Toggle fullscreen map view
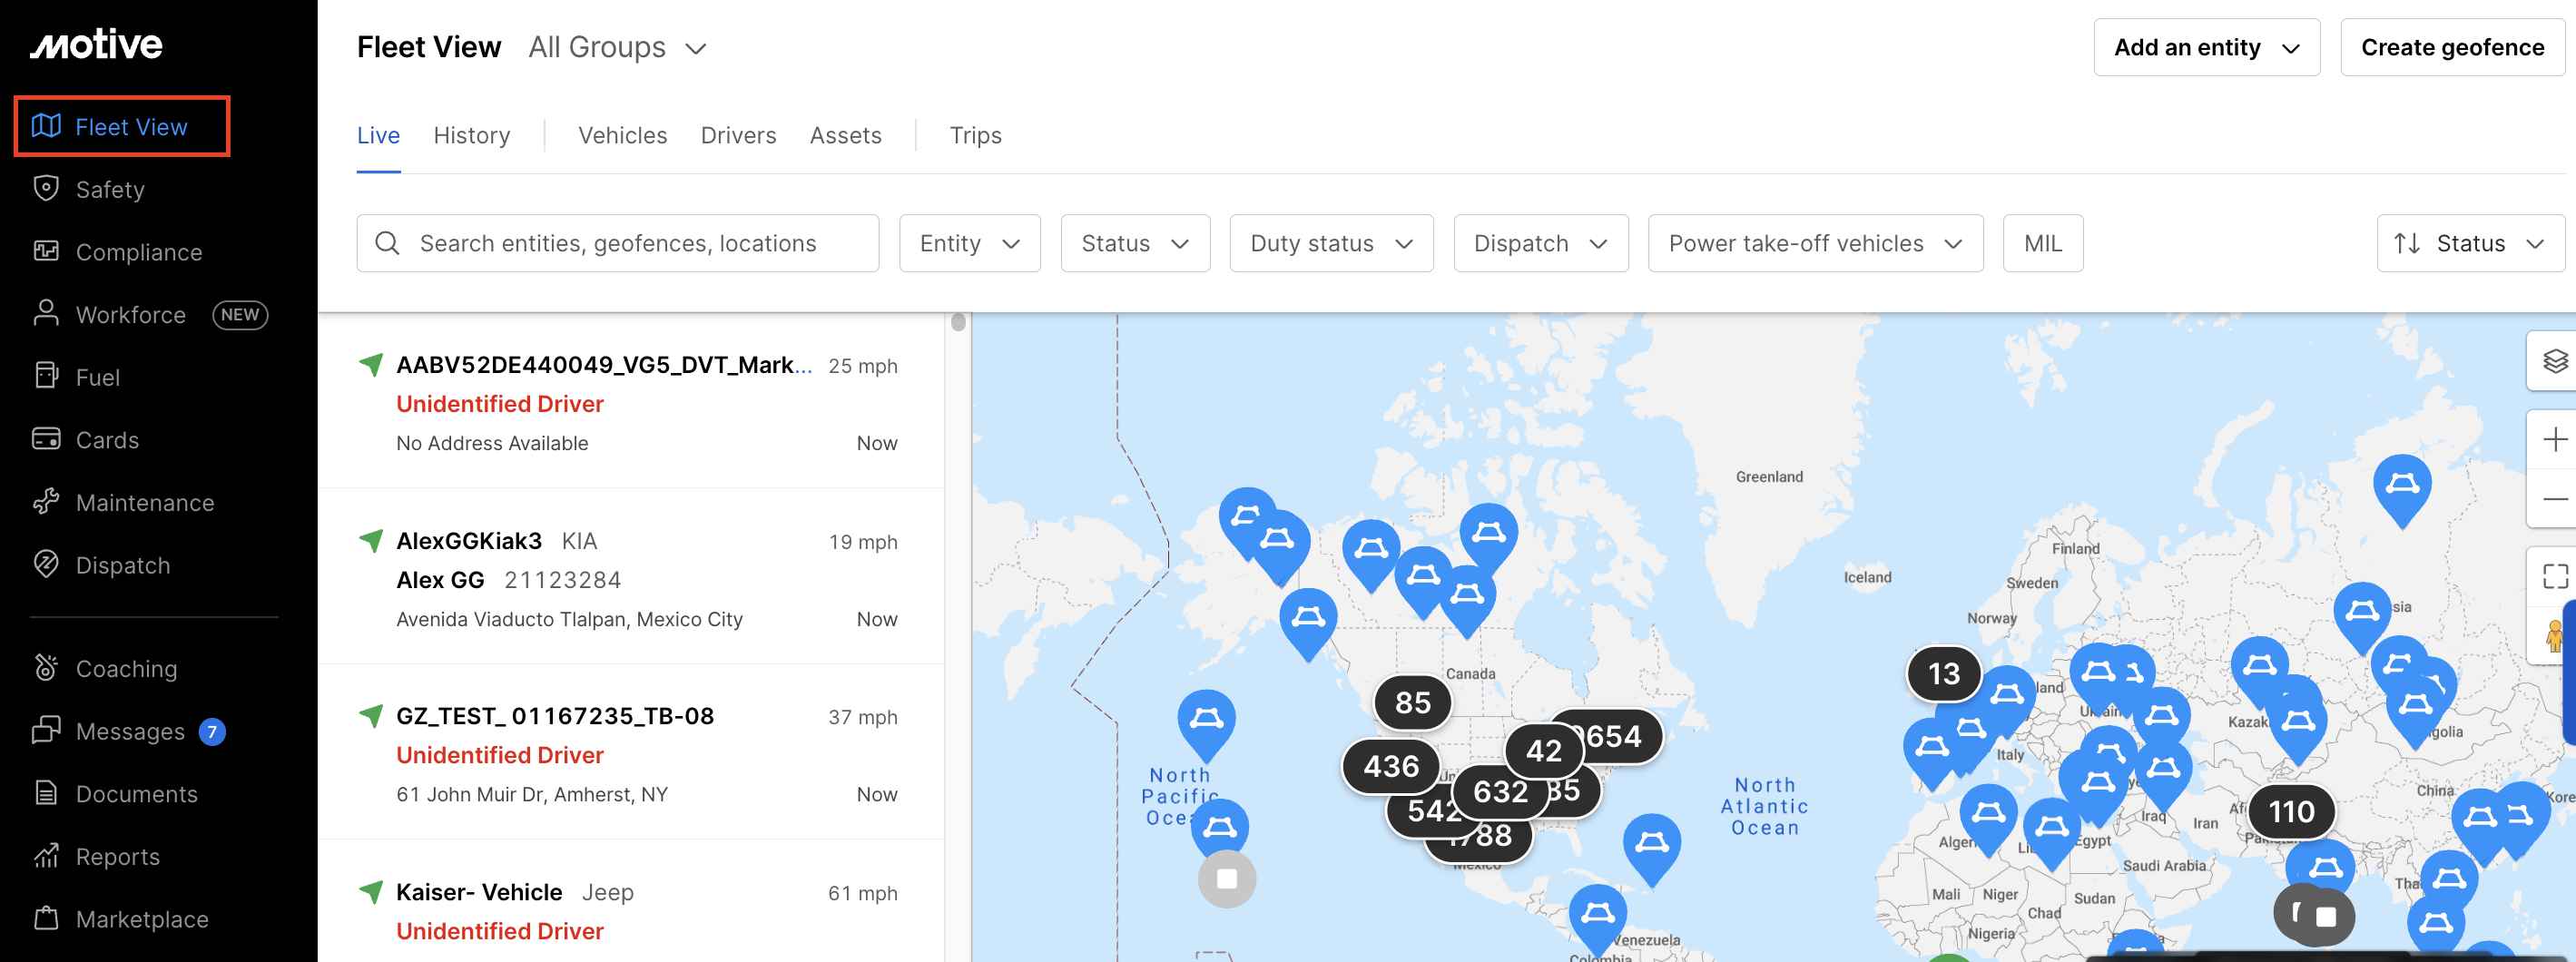The width and height of the screenshot is (2576, 962). (x=2555, y=576)
